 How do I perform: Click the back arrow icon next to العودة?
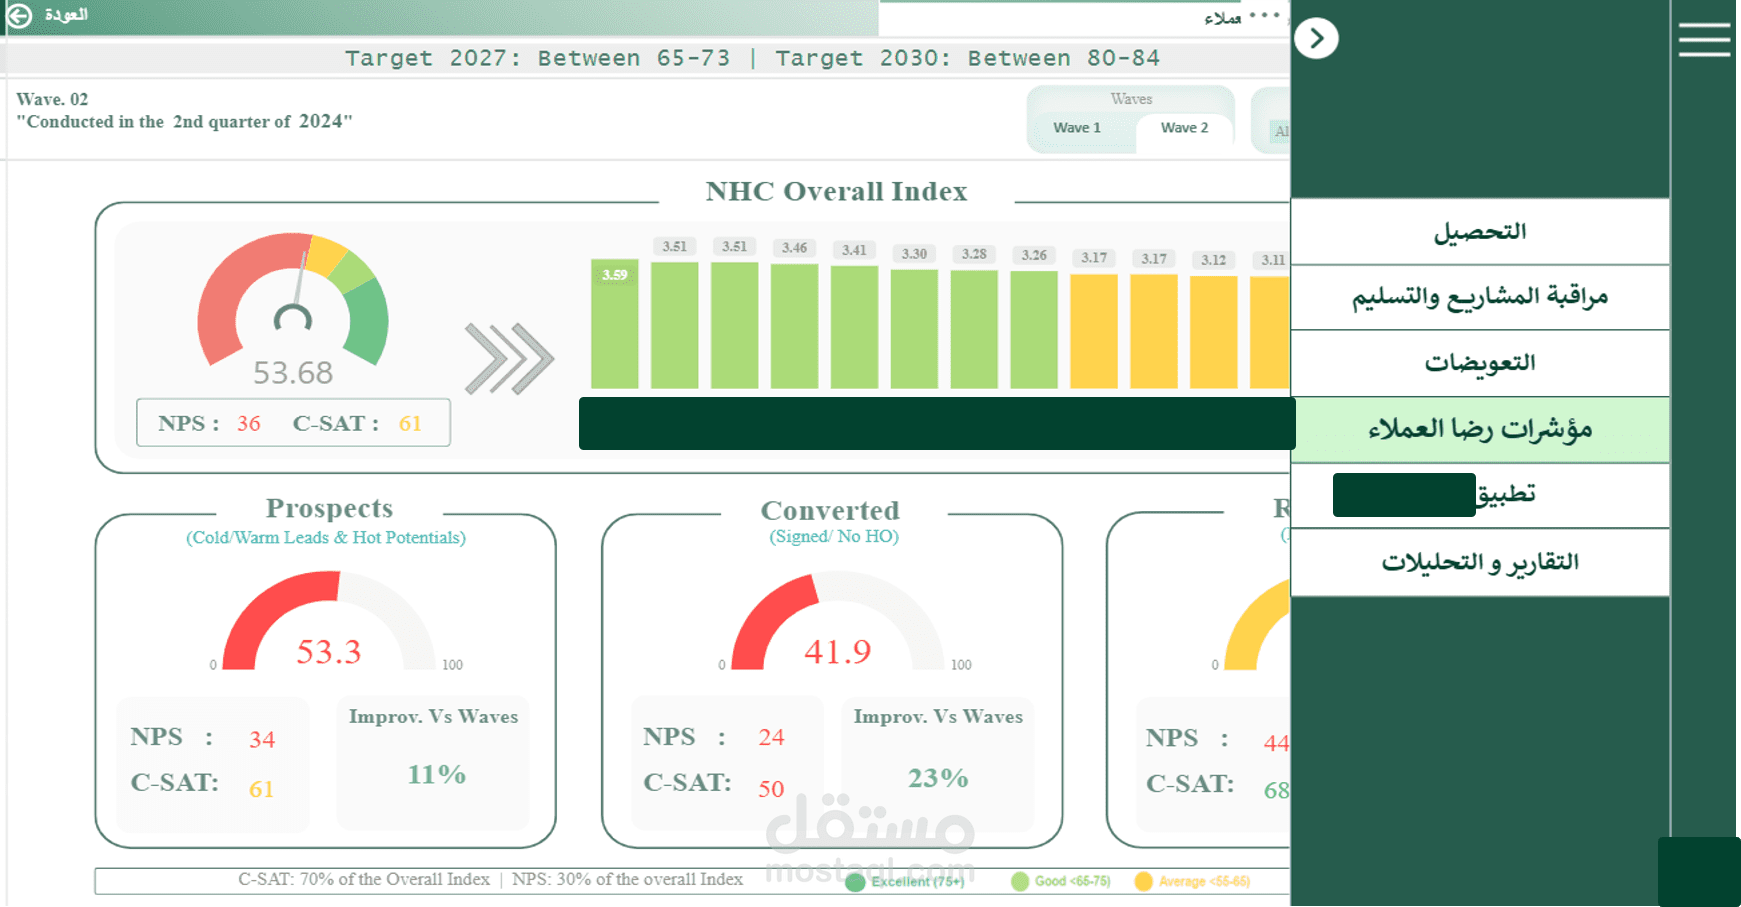tap(19, 15)
